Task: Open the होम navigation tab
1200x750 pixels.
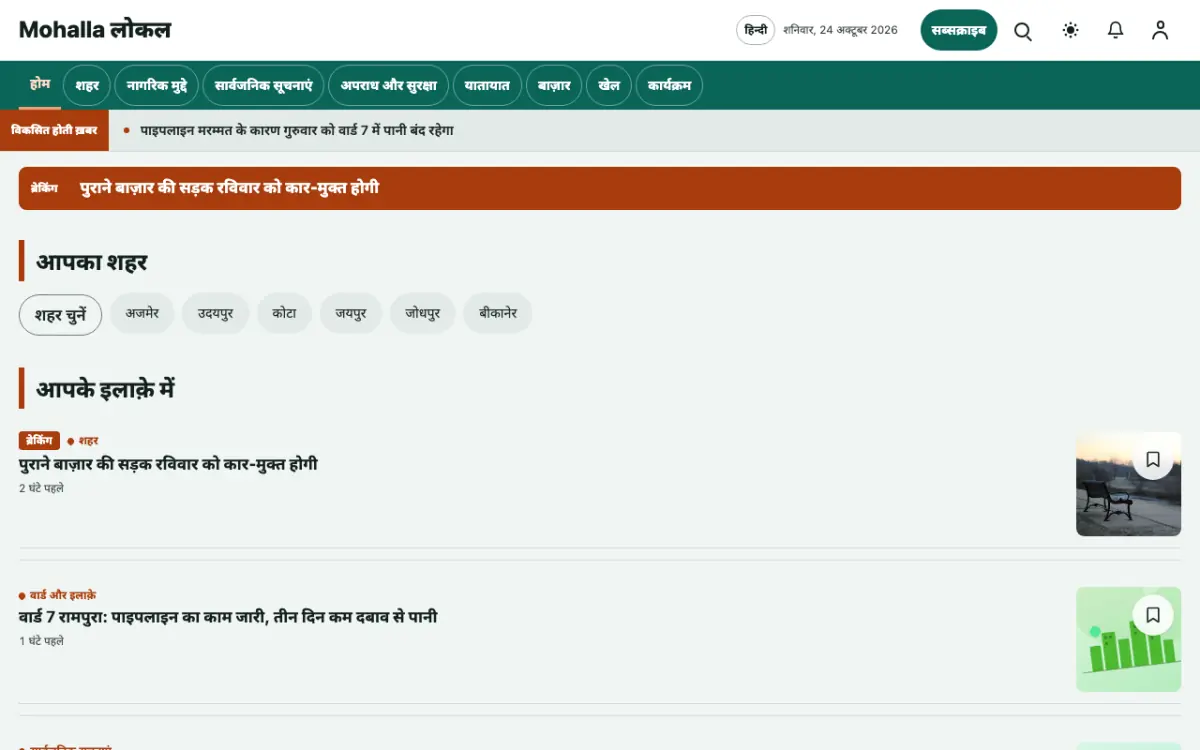Action: 40,85
